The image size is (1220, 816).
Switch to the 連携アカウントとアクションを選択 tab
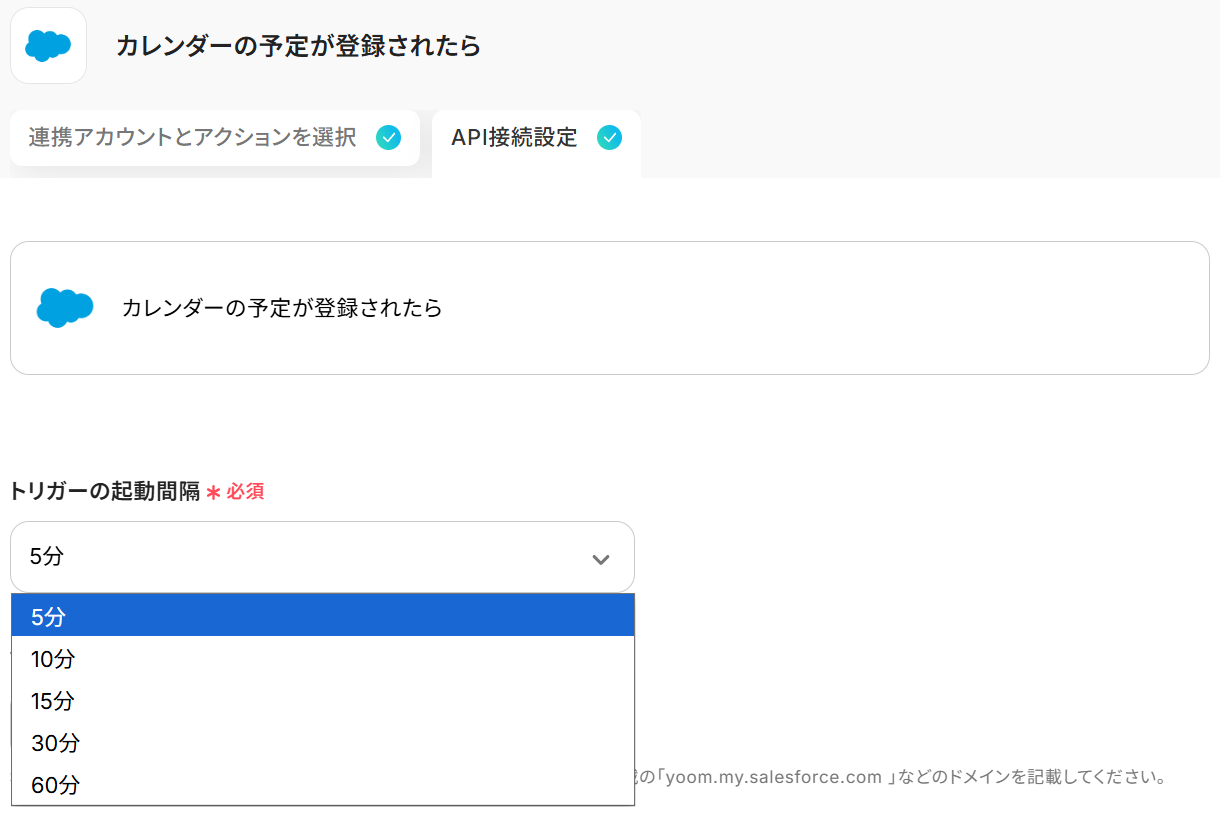click(193, 138)
